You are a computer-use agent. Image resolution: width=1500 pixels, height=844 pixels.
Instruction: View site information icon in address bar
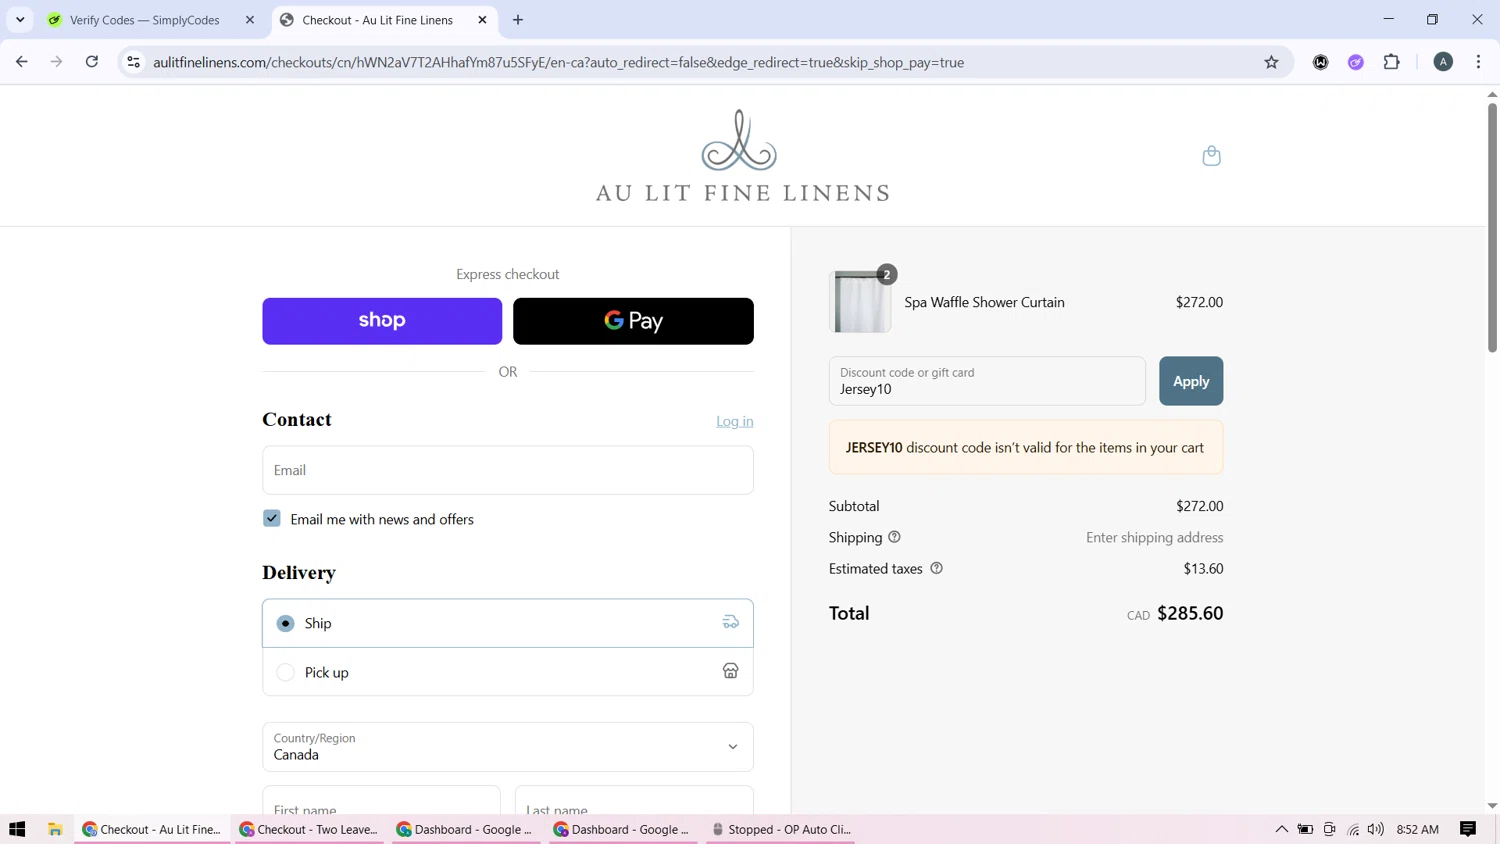133,62
